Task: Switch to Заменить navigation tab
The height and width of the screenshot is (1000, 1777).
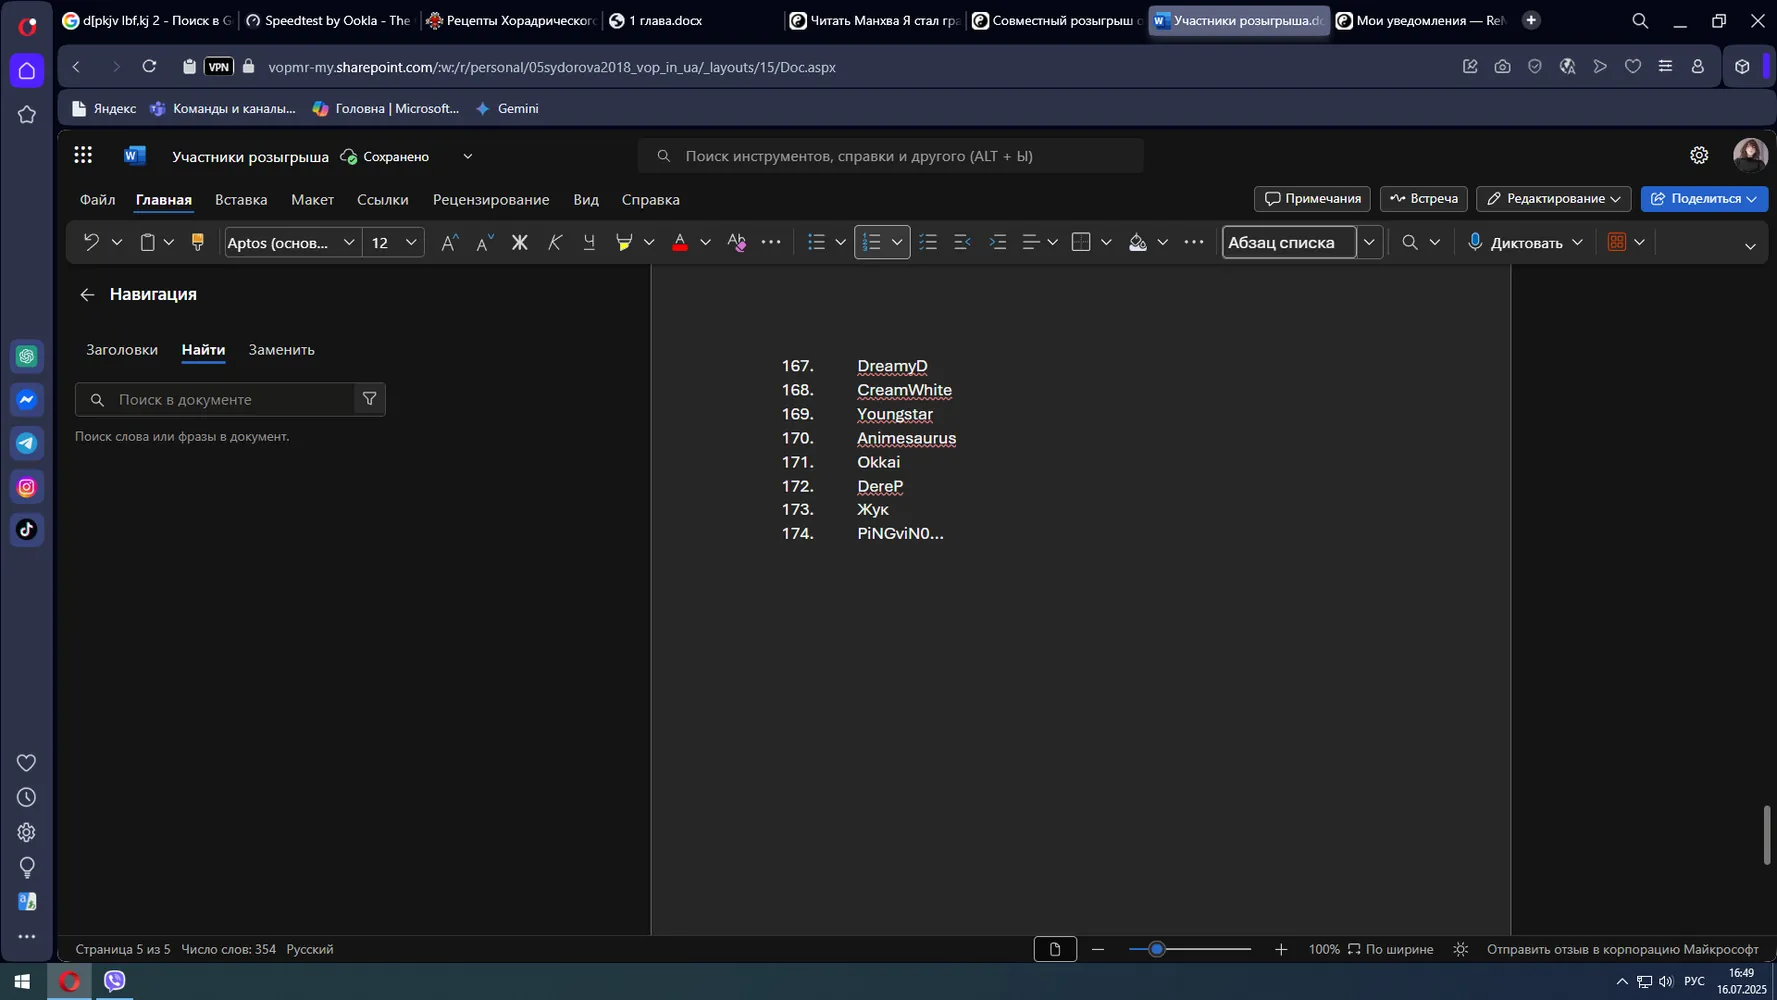Action: tap(281, 349)
